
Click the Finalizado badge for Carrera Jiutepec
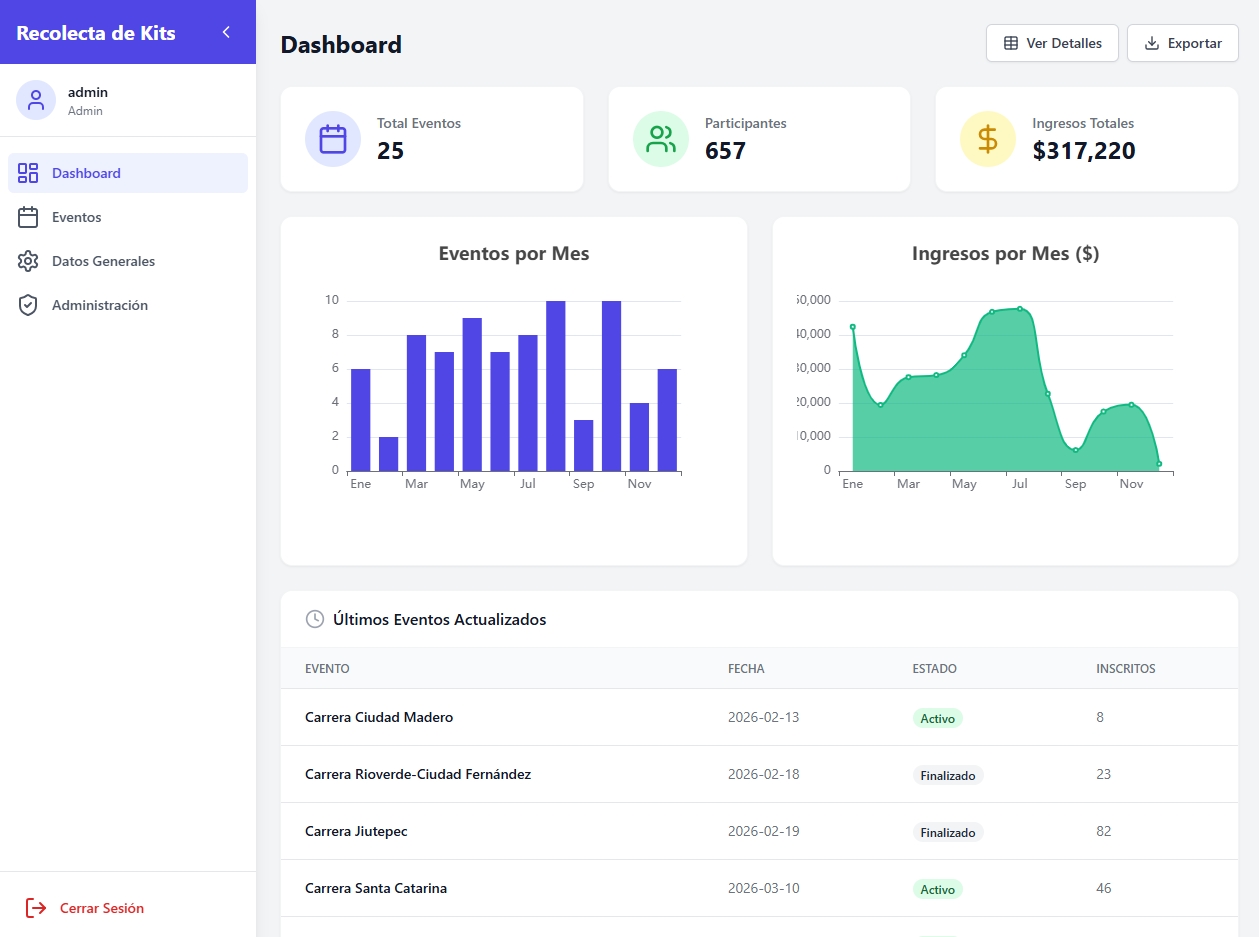[947, 832]
